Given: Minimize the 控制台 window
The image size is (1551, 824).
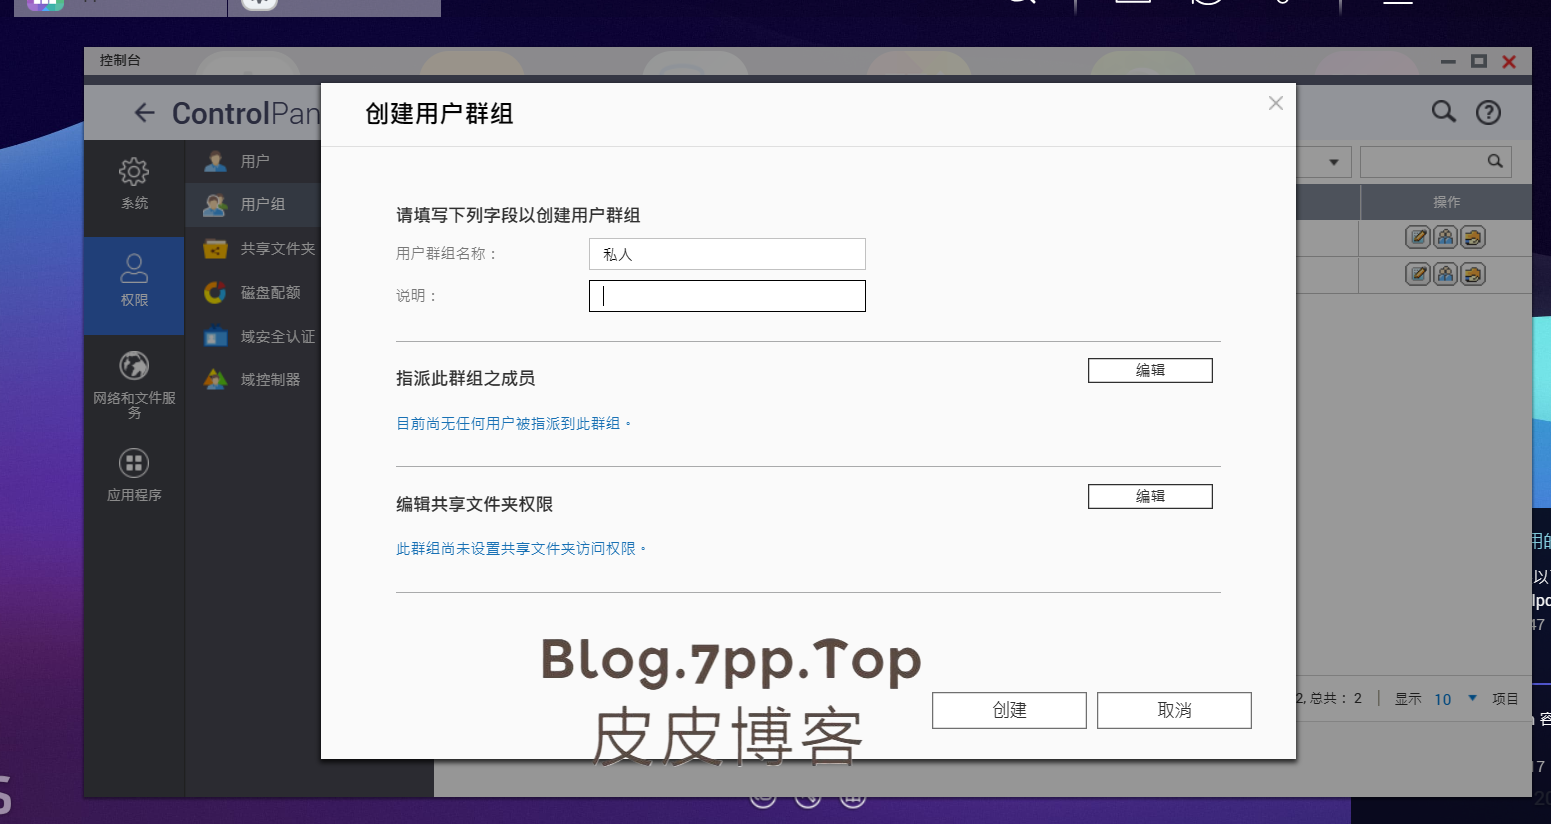Looking at the screenshot, I should click(x=1448, y=61).
